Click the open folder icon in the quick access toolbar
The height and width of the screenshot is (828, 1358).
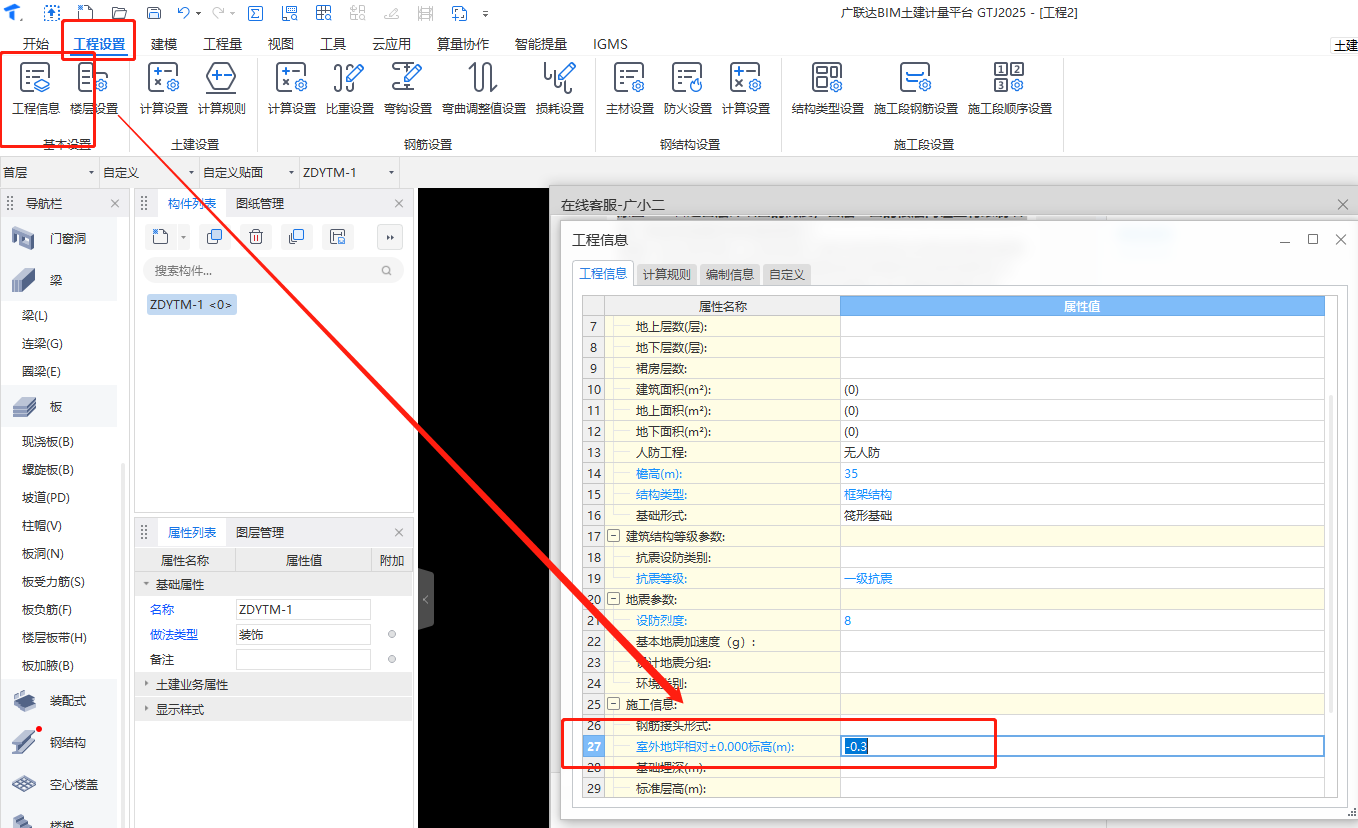pos(120,13)
